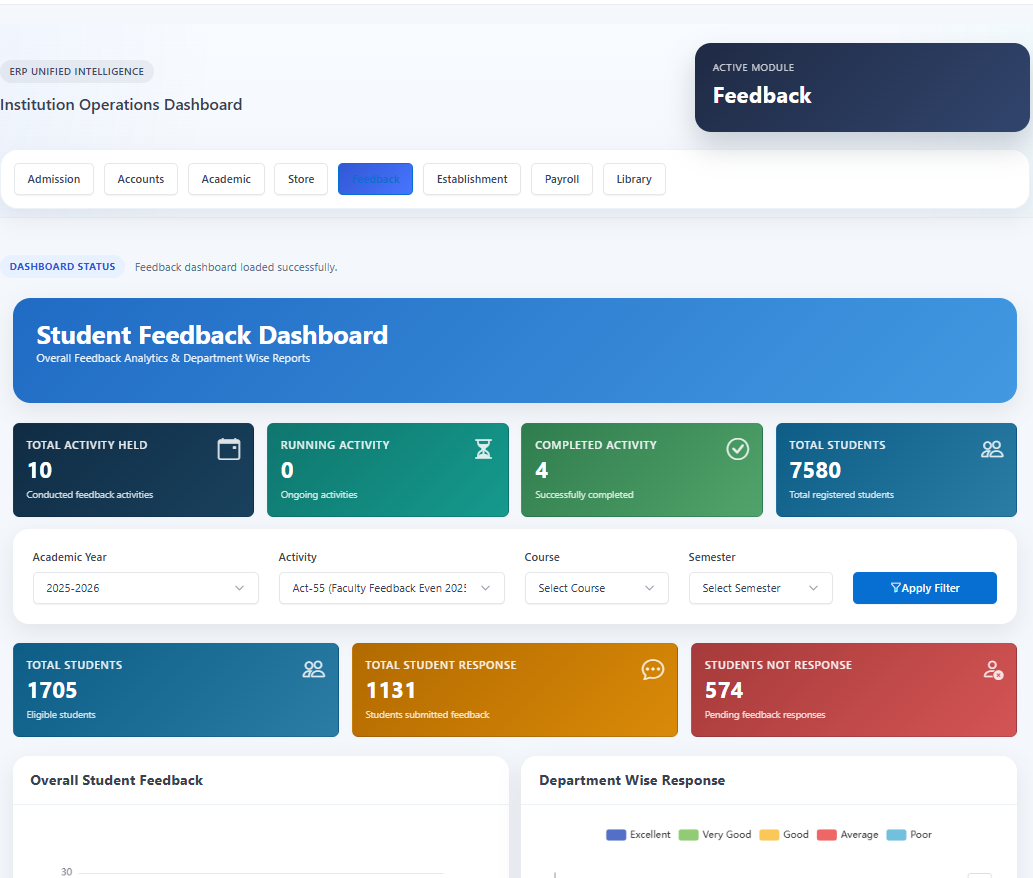
Task: Expand the Activity dropdown showing Act-55
Action: pos(392,588)
